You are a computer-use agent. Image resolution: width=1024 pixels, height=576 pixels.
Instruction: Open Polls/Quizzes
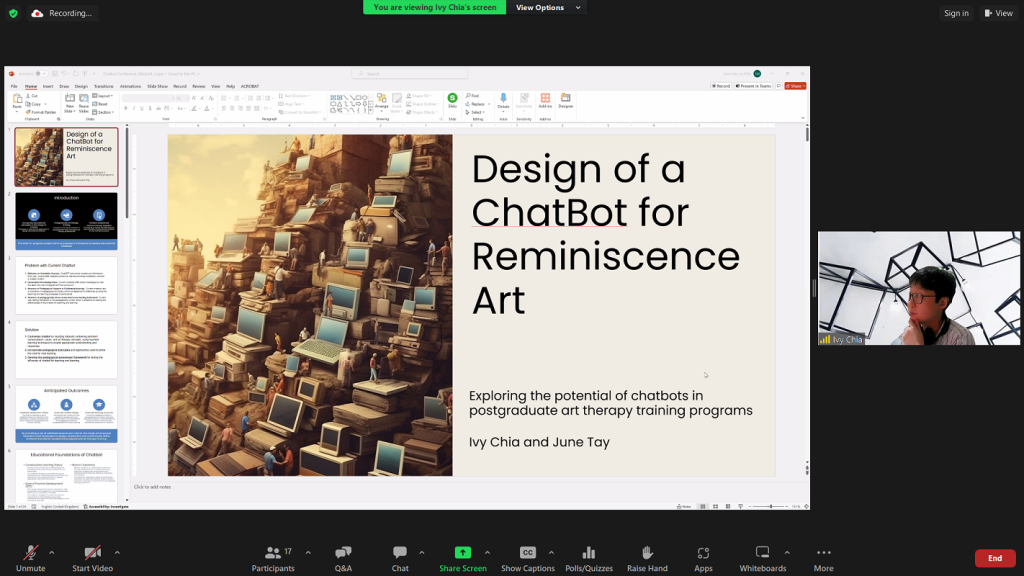589,556
